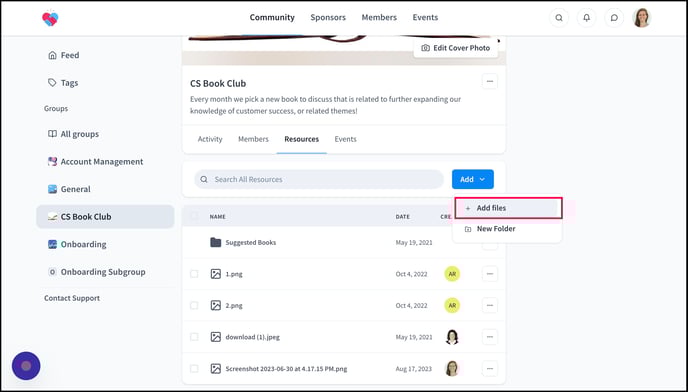
Task: Click the Tags tag icon
Action: pyautogui.click(x=52, y=83)
